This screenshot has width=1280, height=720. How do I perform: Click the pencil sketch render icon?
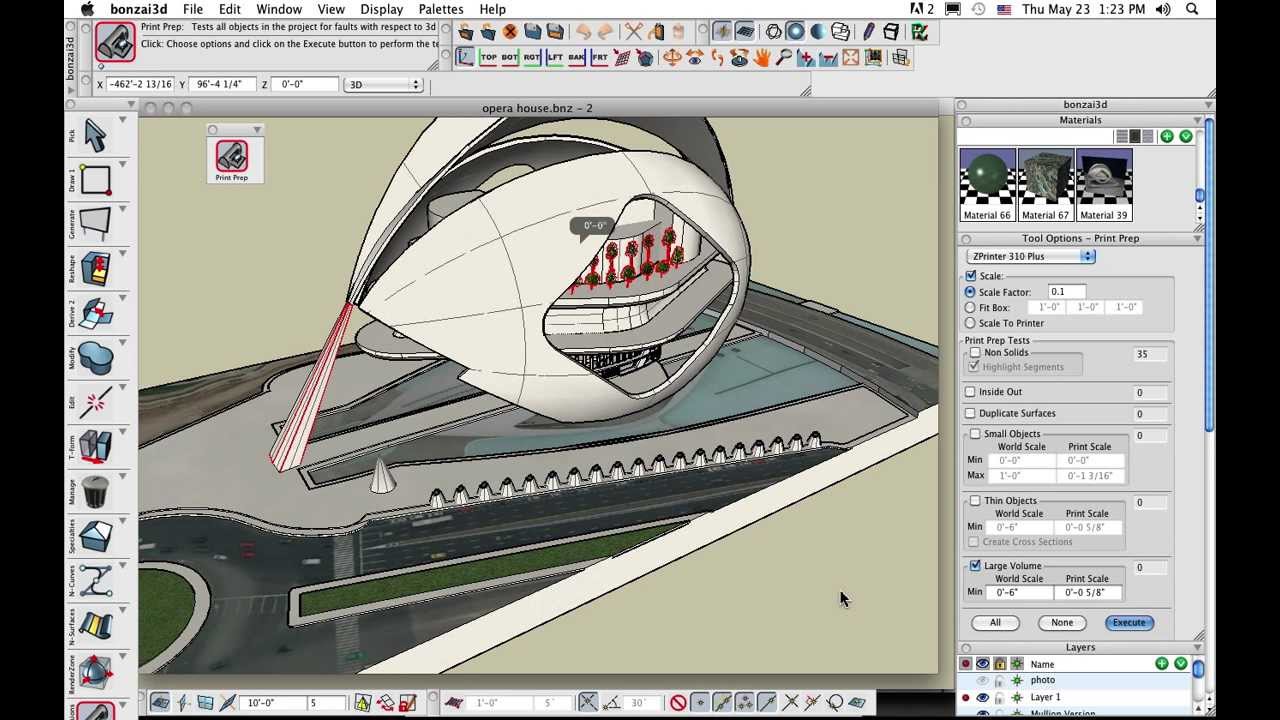coord(868,32)
